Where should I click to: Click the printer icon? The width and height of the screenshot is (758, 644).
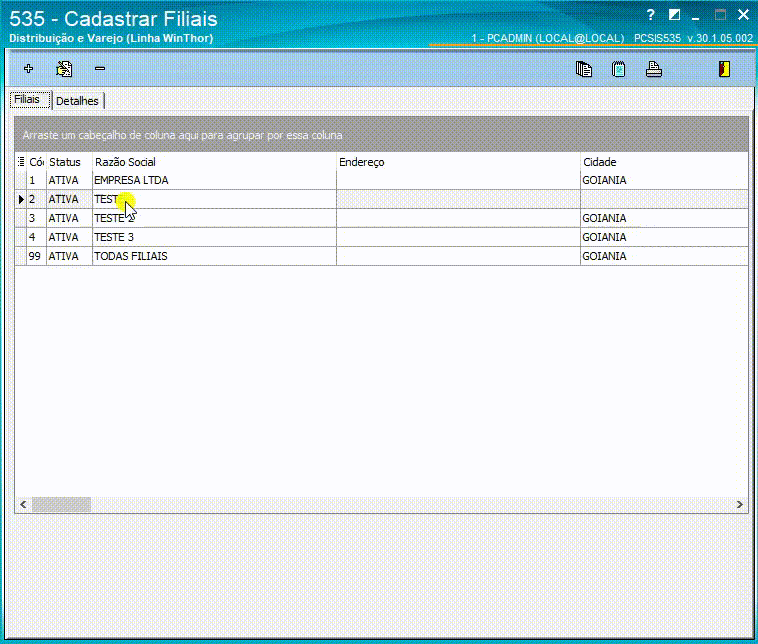point(654,69)
